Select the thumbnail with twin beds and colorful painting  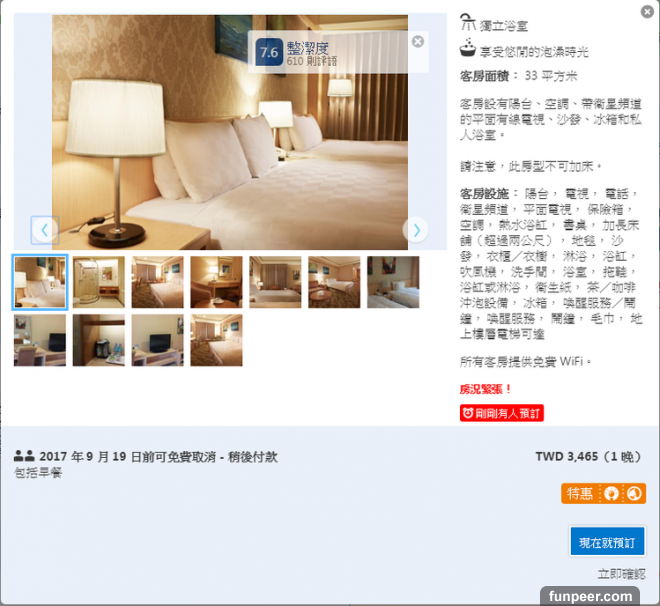393,282
